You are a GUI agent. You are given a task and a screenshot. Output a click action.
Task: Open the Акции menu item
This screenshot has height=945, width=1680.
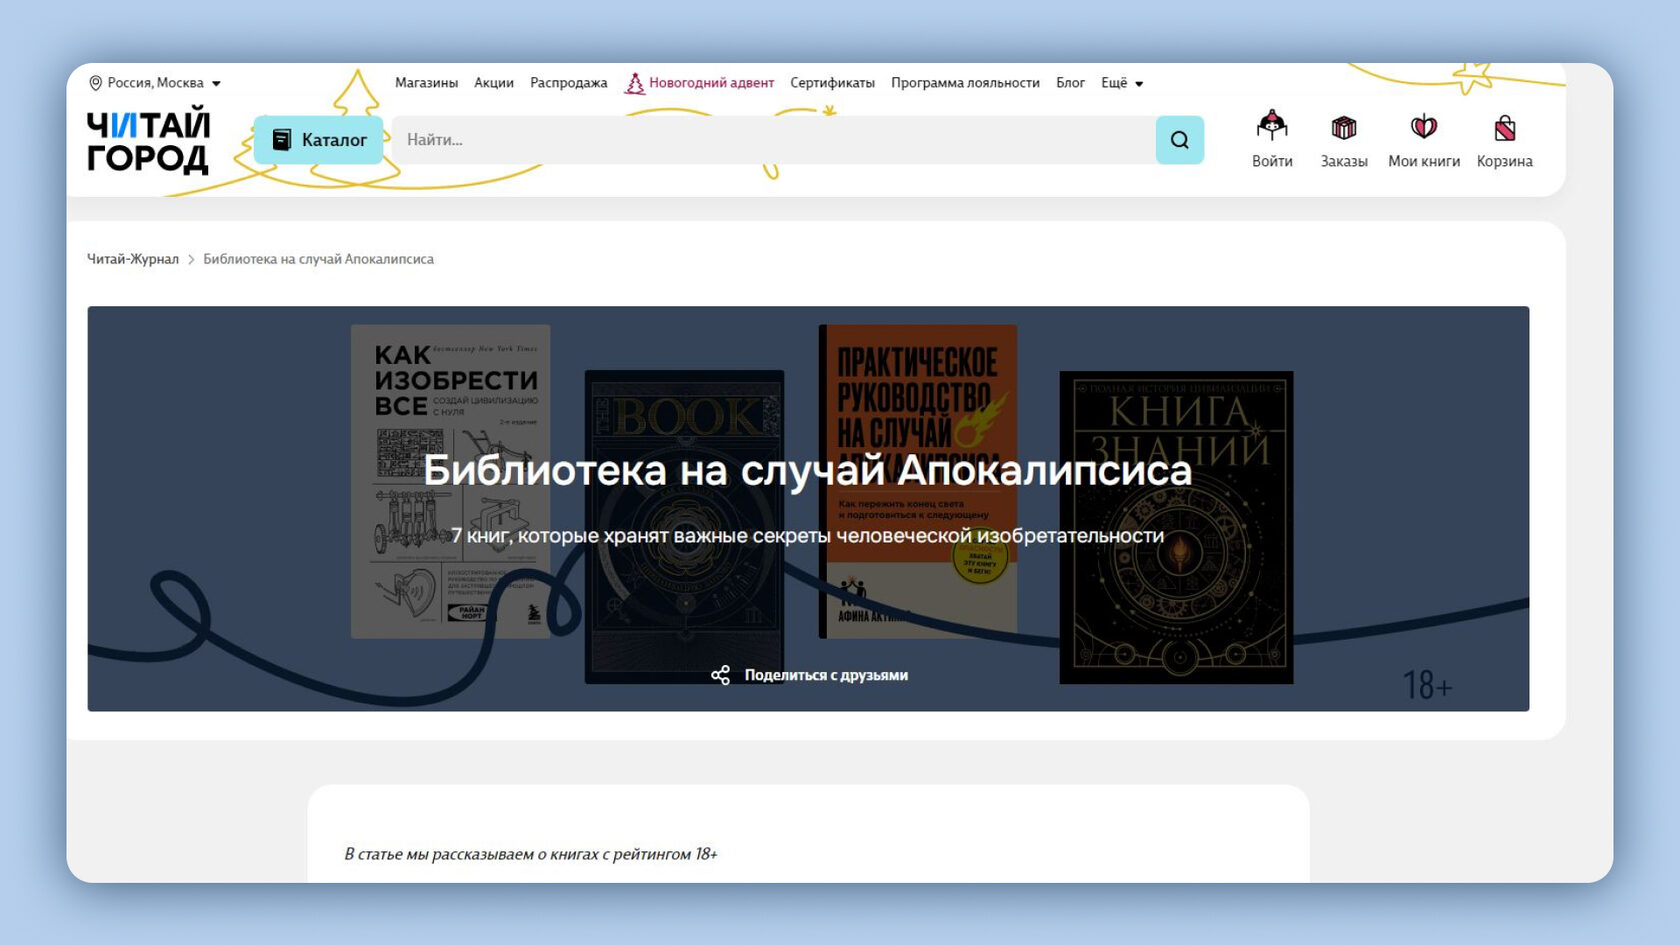[494, 83]
